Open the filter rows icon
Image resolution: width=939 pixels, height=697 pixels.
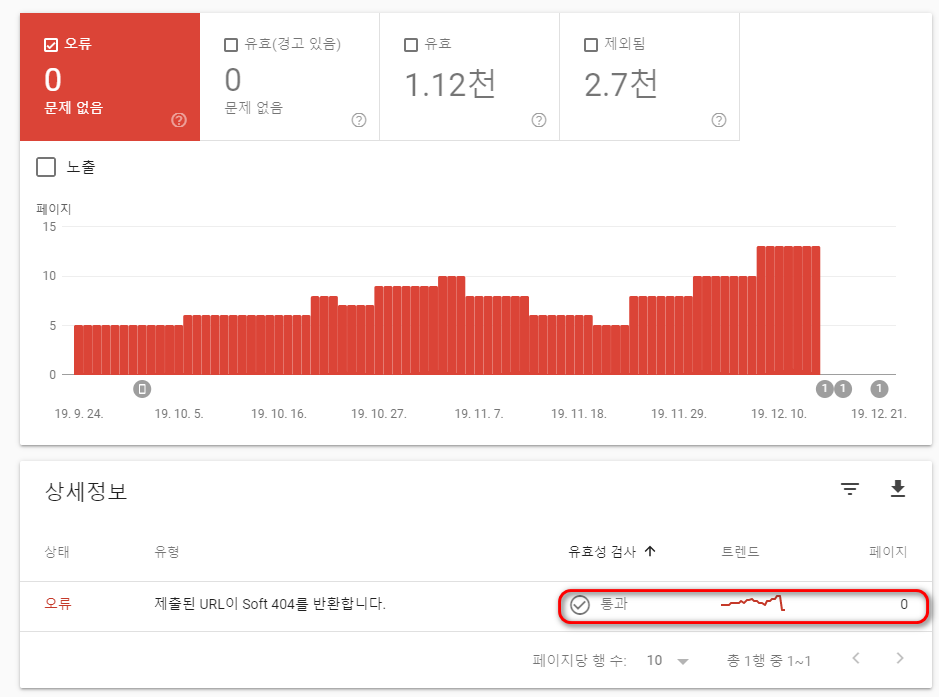850,489
